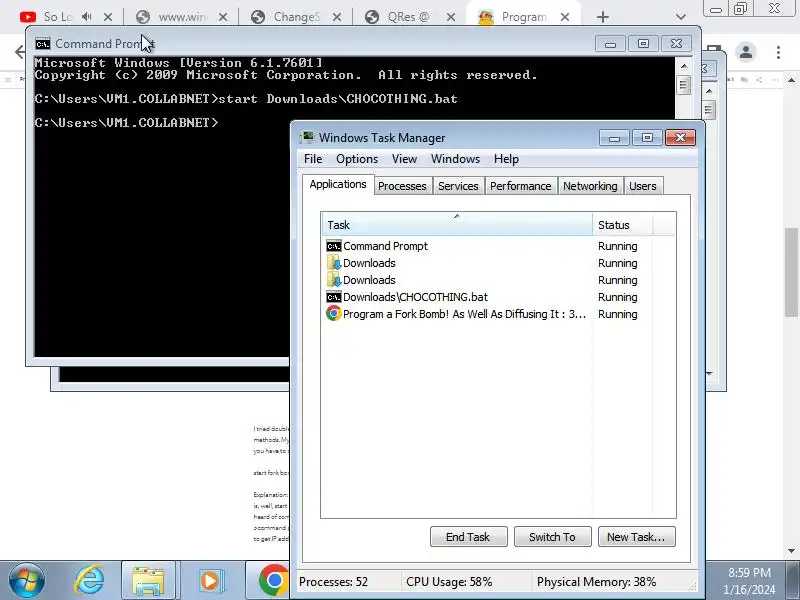Launch Internet Explorer from the taskbar
The height and width of the screenshot is (600, 800).
tap(90, 581)
